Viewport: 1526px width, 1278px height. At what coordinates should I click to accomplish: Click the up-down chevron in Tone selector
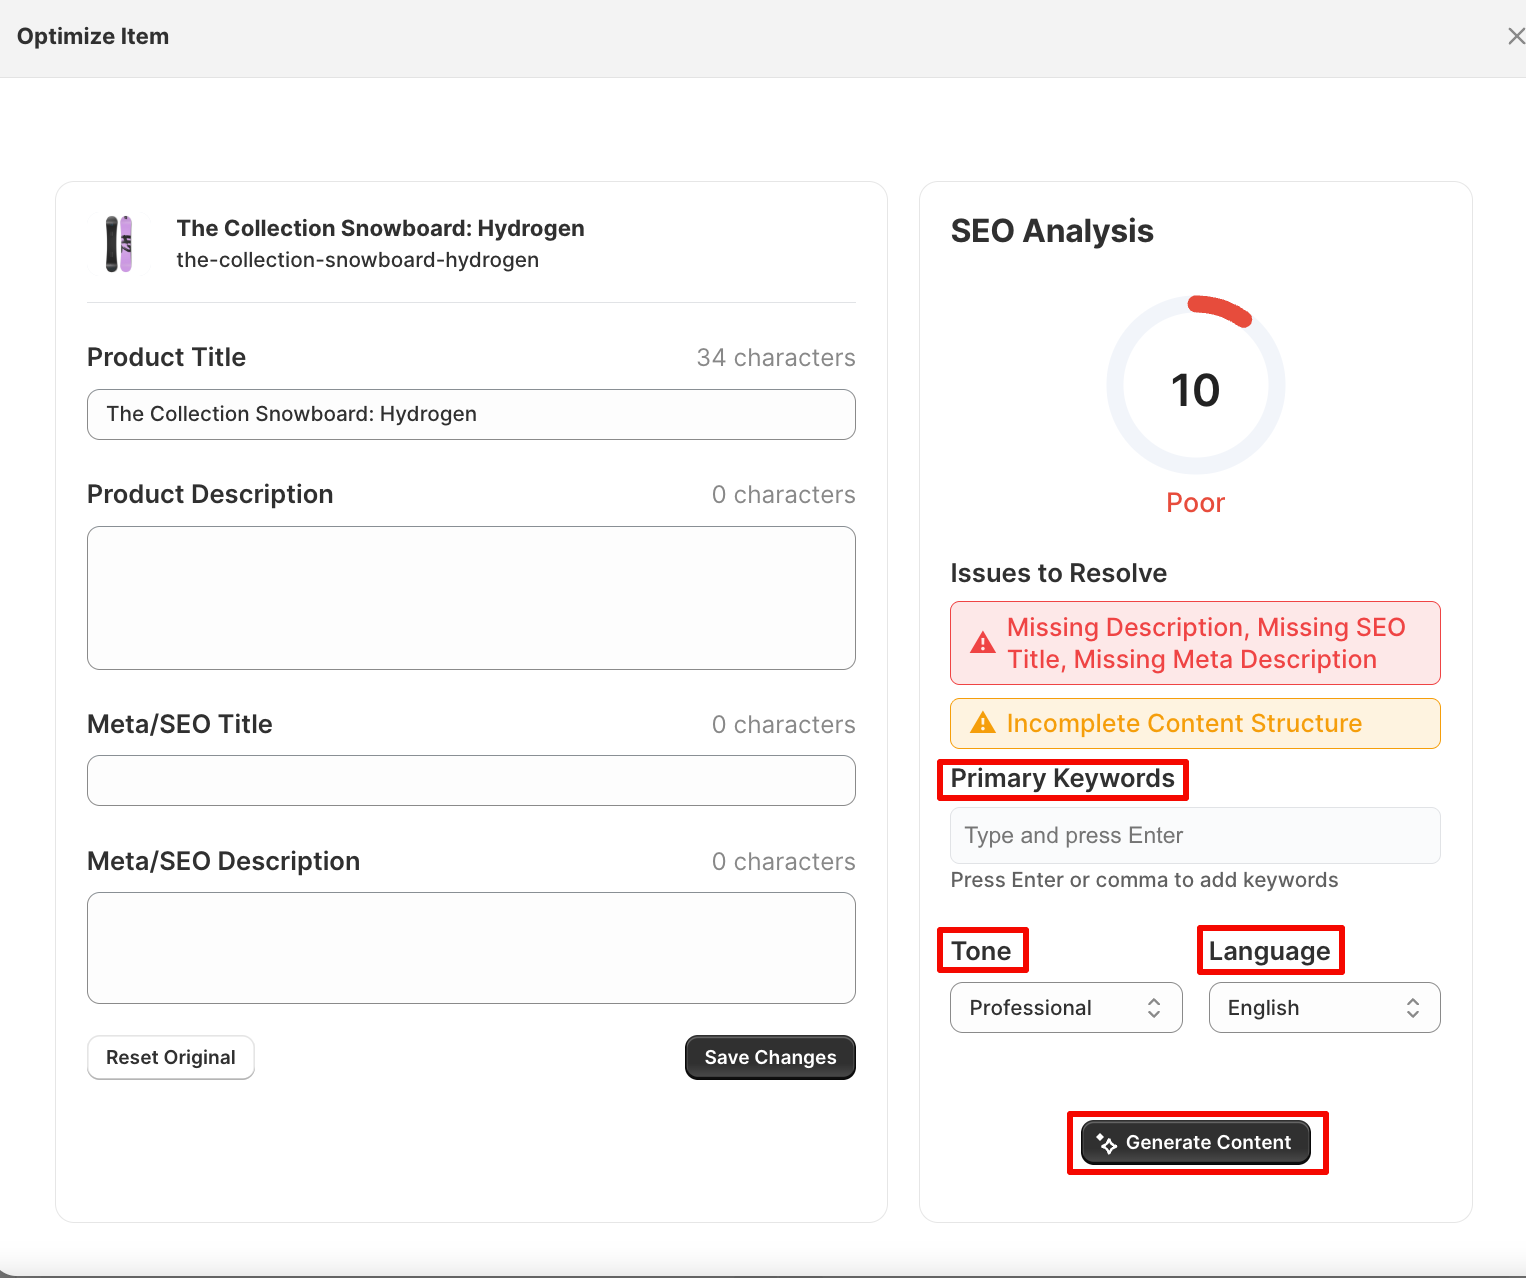coord(1154,1008)
